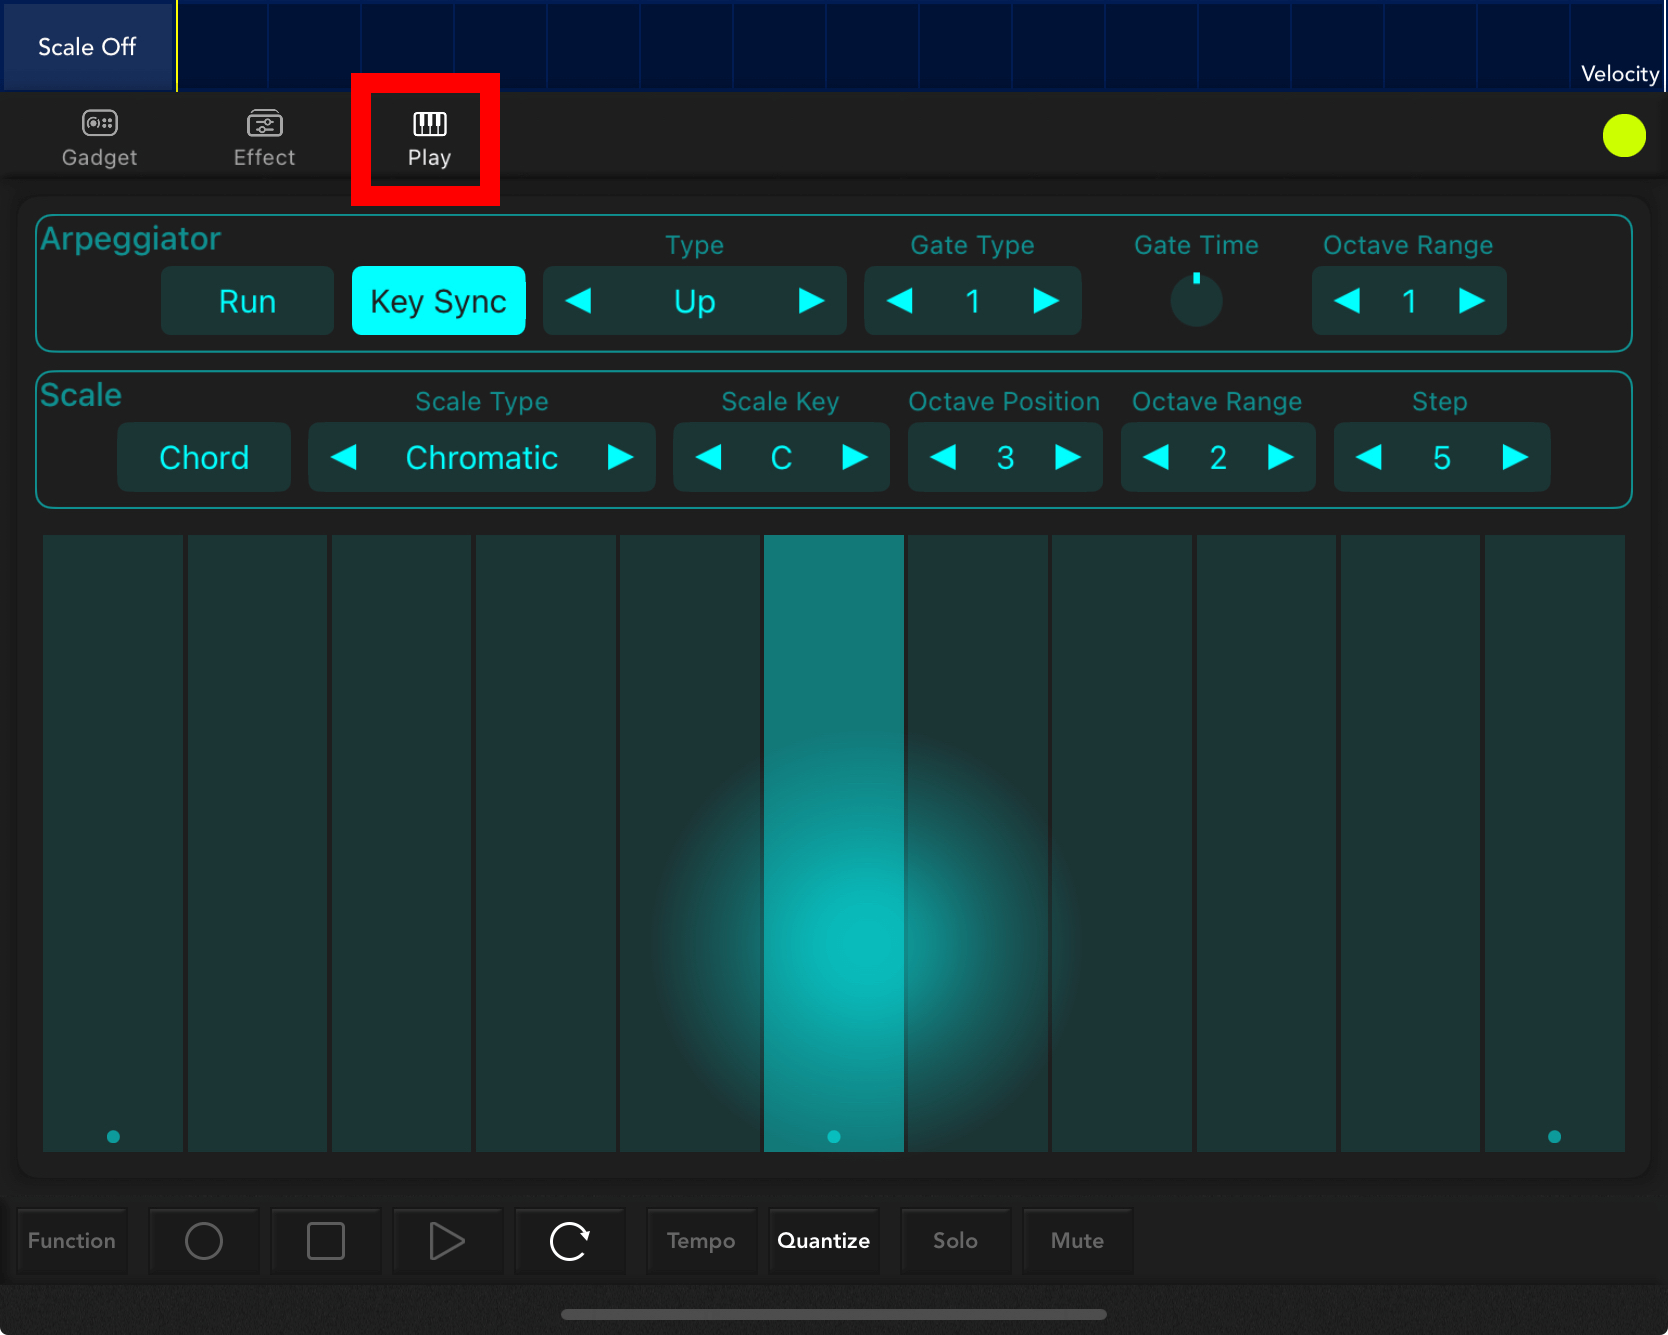Decrease Arpeggiator Octave Range

point(1347,301)
